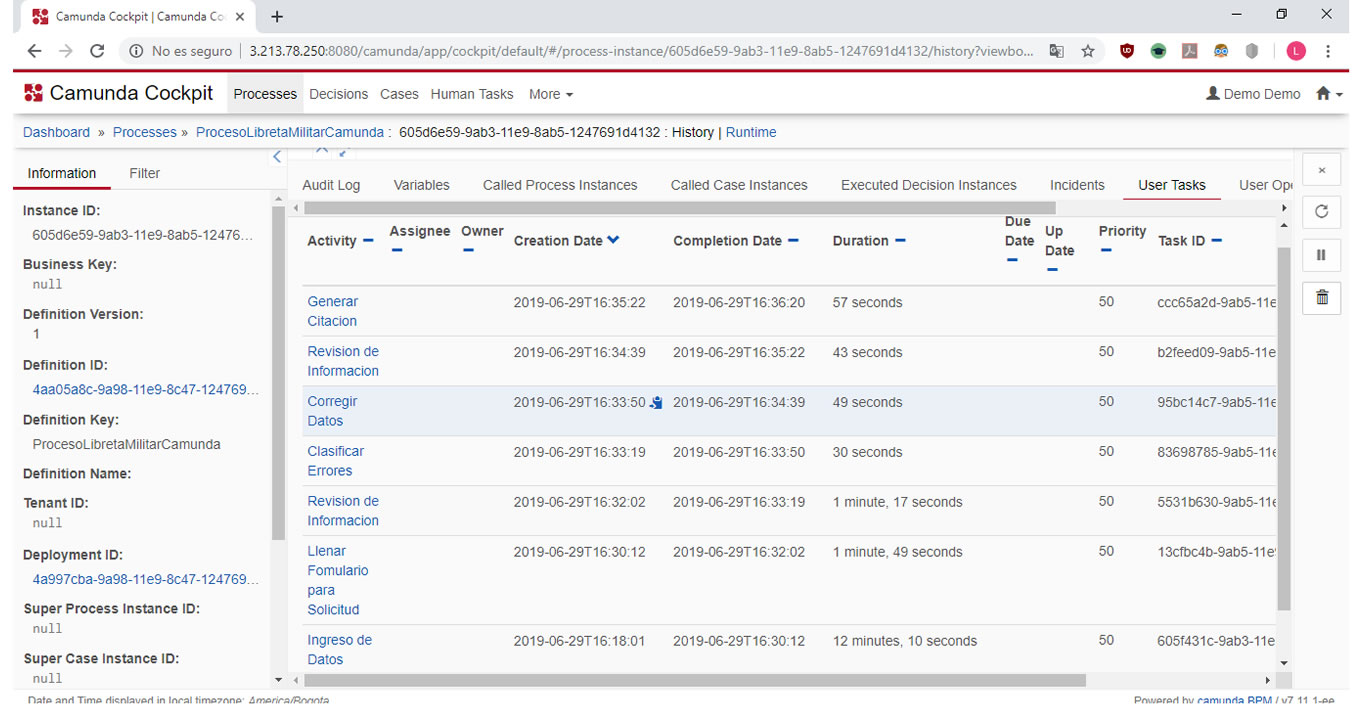Open home icon menu in header

coord(1329,94)
